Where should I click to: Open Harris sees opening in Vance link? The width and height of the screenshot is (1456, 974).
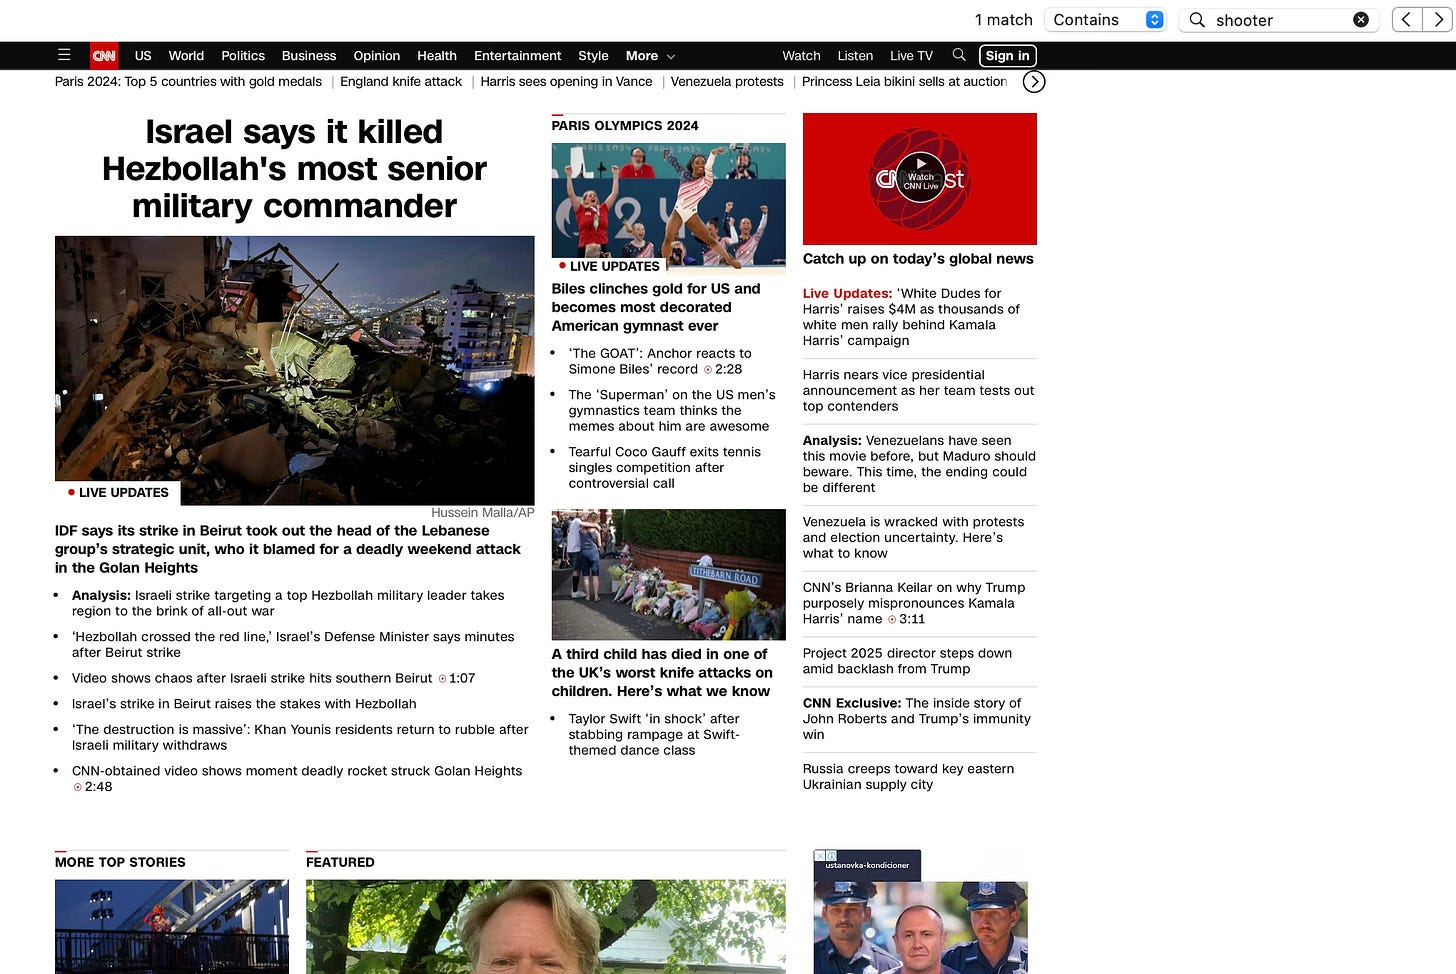click(x=566, y=82)
